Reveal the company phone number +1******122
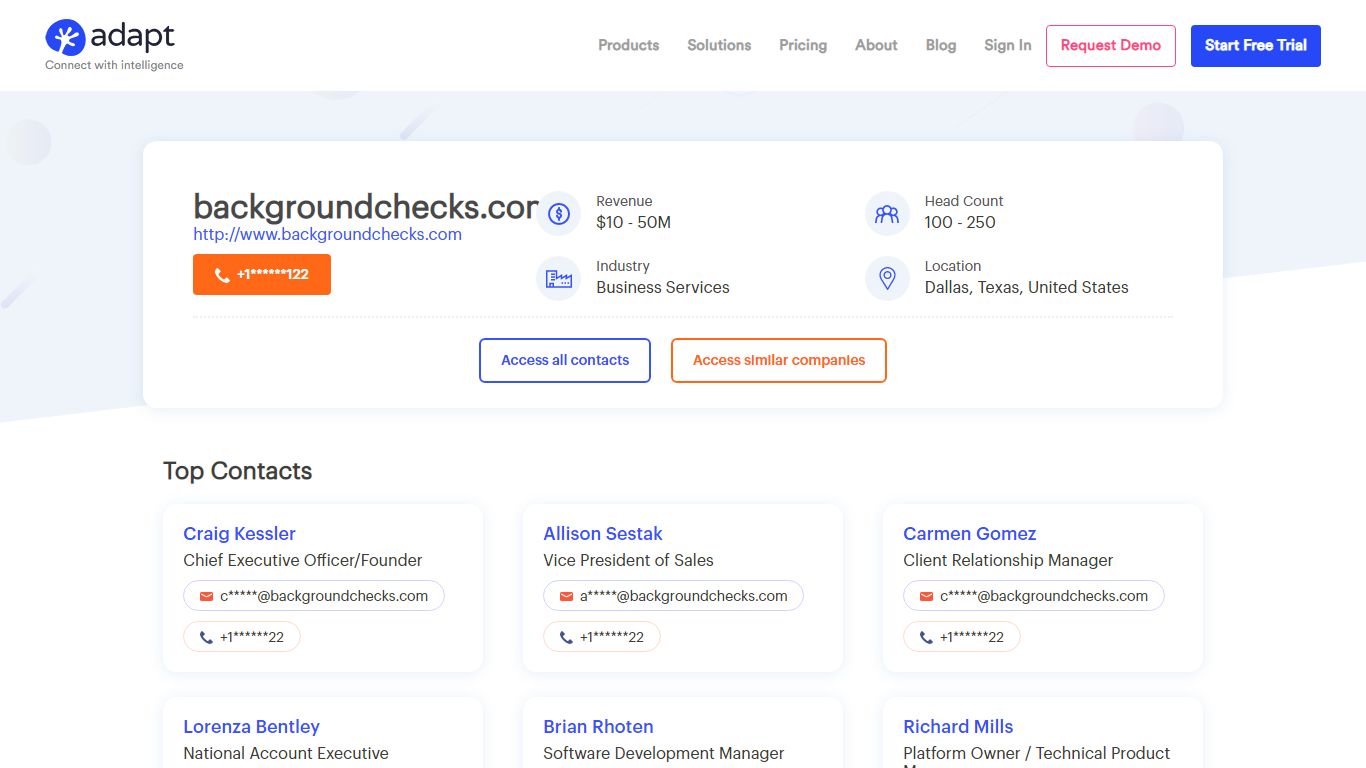Image resolution: width=1366 pixels, height=768 pixels. tap(262, 275)
